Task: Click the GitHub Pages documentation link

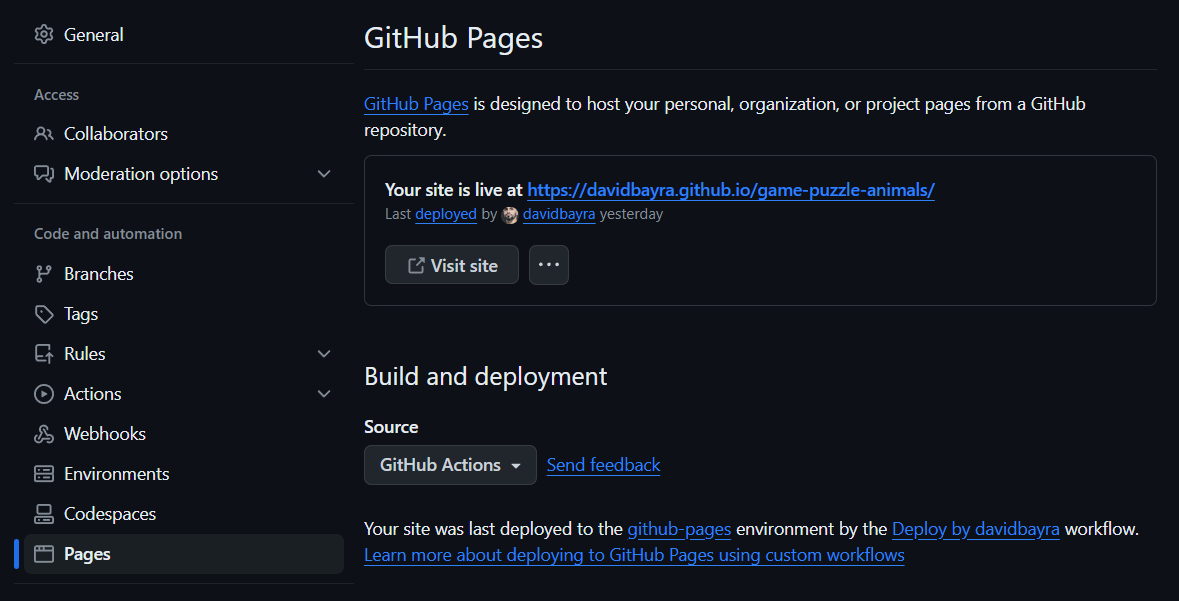Action: [417, 104]
